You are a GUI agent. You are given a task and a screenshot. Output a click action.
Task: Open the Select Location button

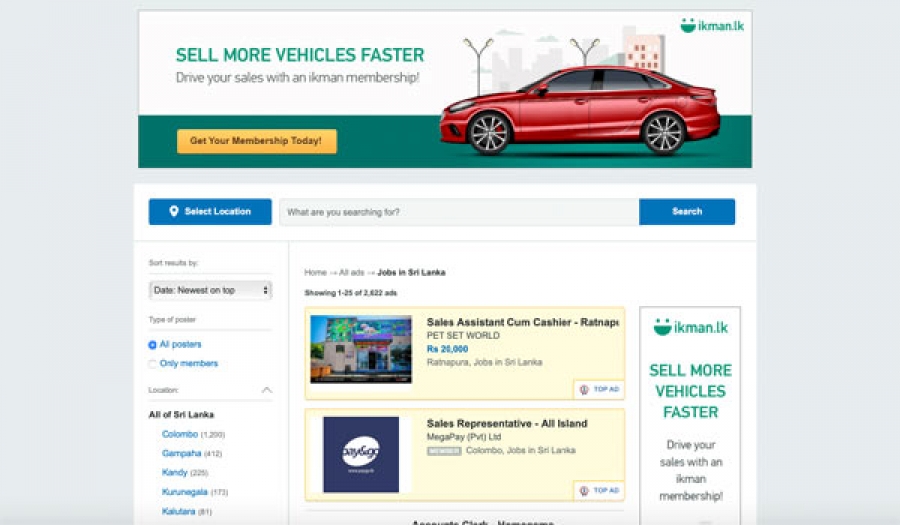tap(210, 212)
